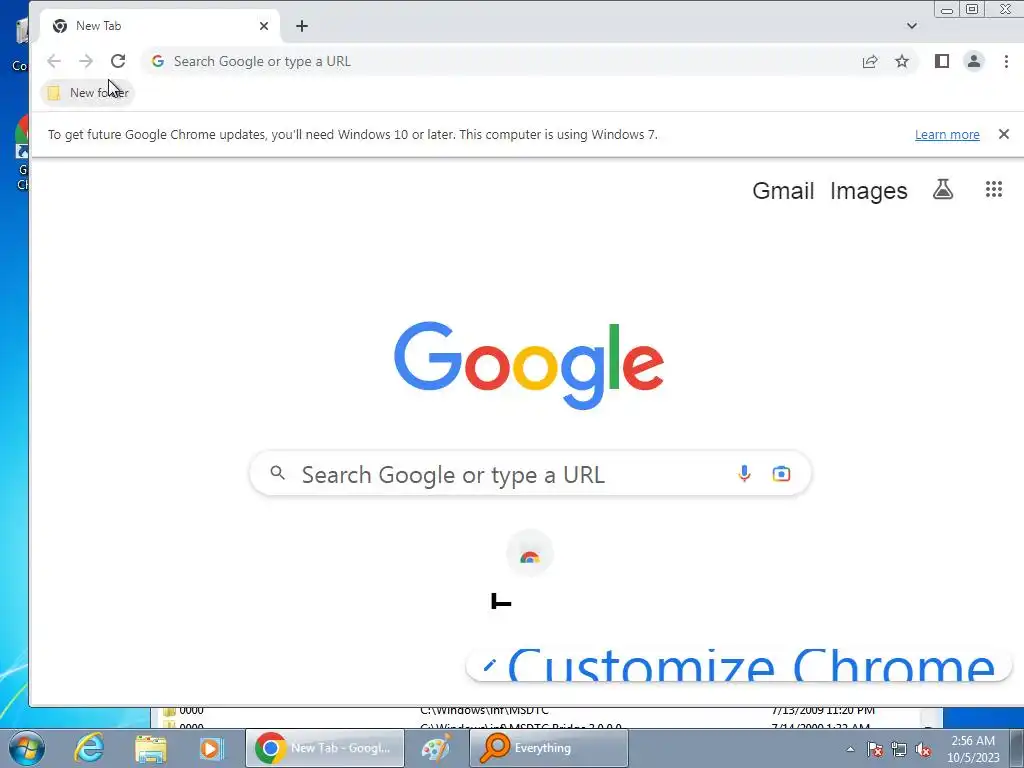Screen dimensions: 1024x768
Task: Dismiss the Windows 7 update notice
Action: 1004,134
